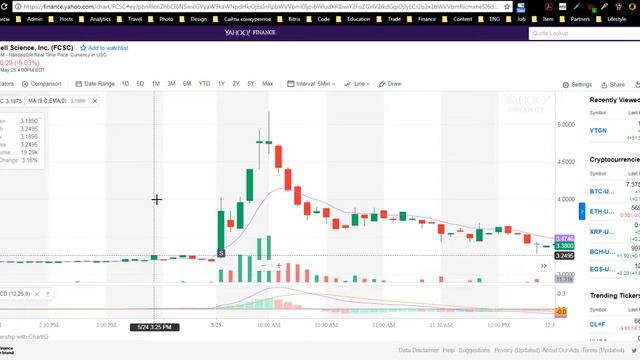Open the VTGN recently viewed symbol
The height and width of the screenshot is (360, 640).
(x=598, y=131)
